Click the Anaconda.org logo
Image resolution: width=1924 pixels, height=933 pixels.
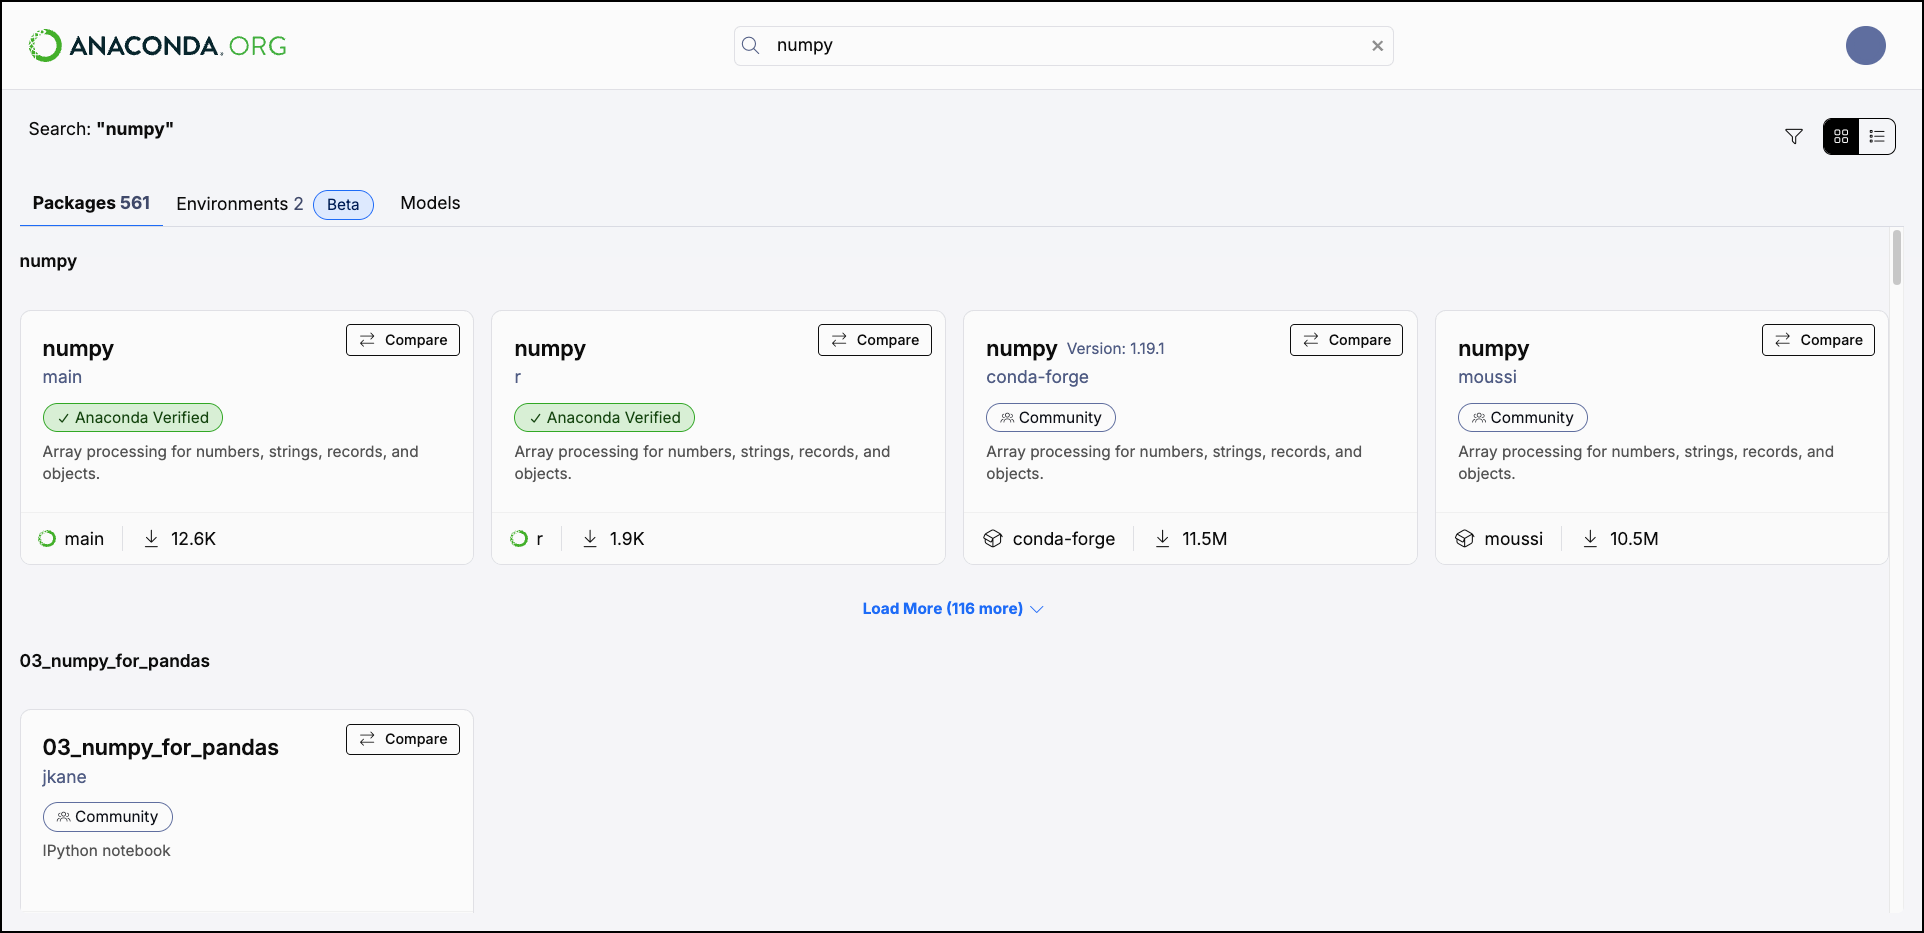tap(158, 46)
